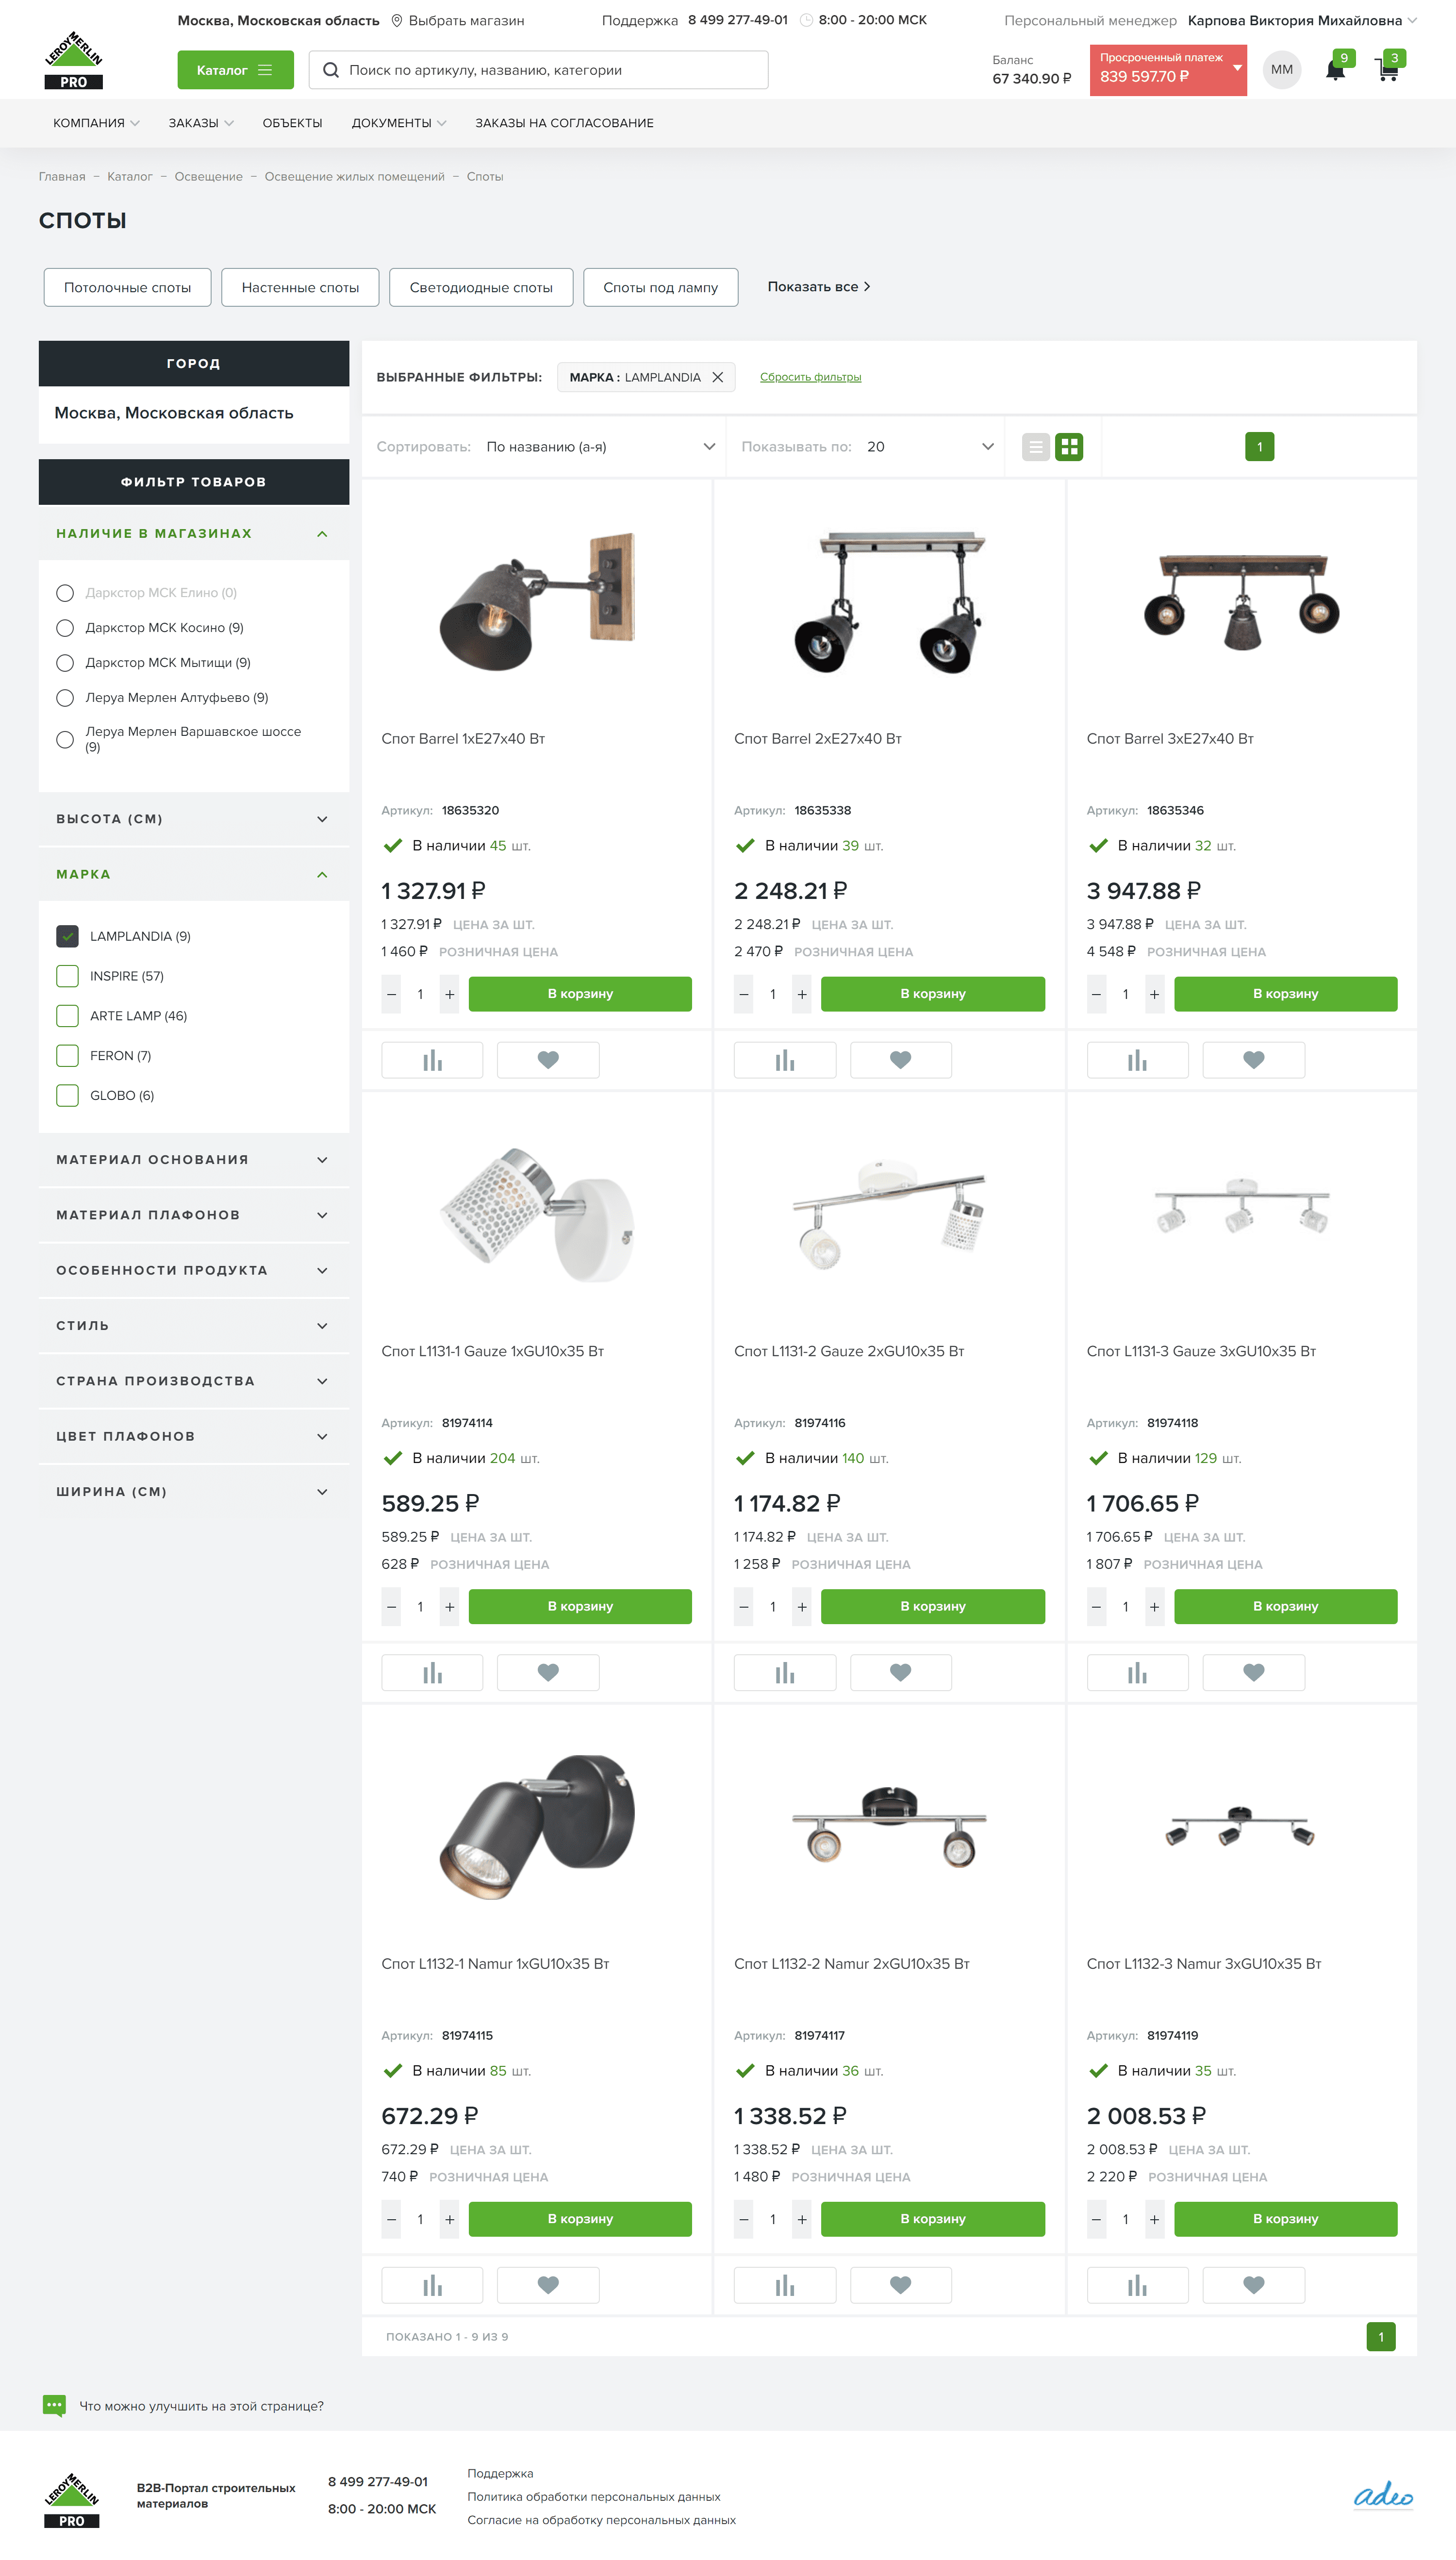Open the notifications bell icon

coord(1335,70)
